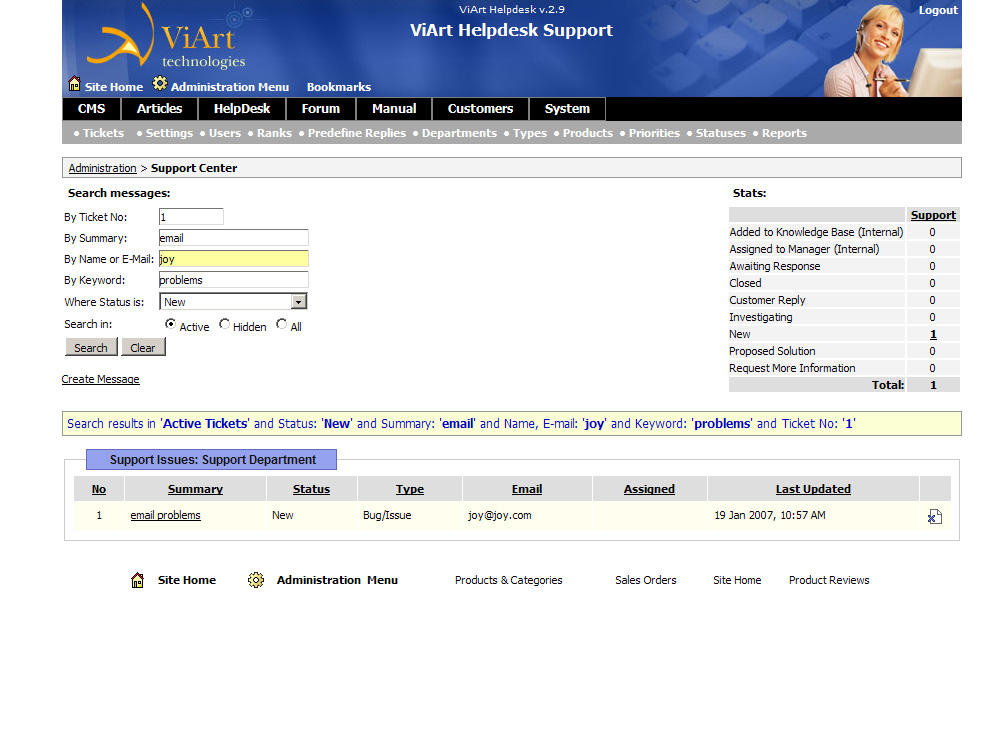Open Product Reviews footer link
The image size is (1007, 735).
[829, 580]
